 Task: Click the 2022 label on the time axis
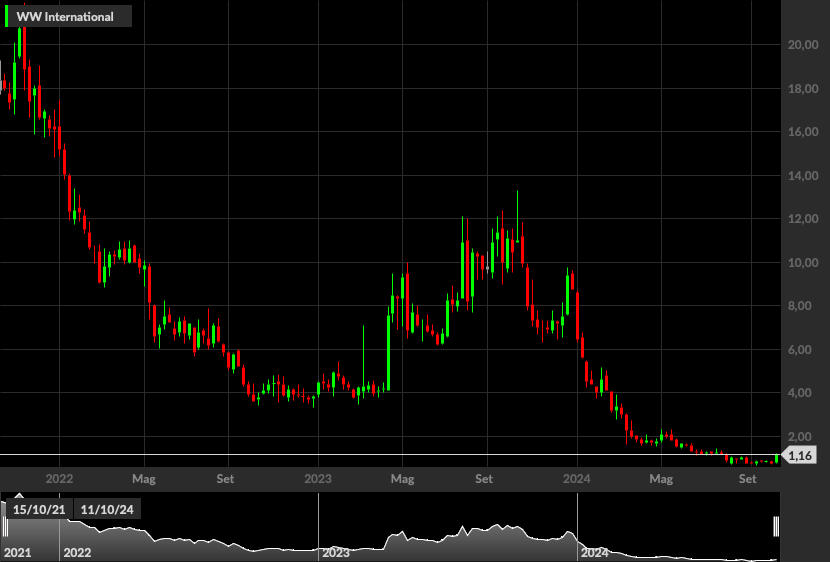(59, 479)
